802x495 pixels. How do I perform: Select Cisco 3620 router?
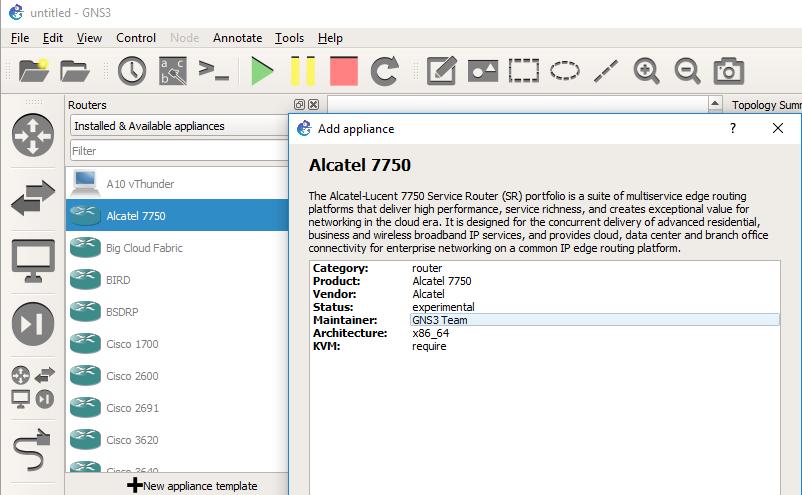click(177, 440)
